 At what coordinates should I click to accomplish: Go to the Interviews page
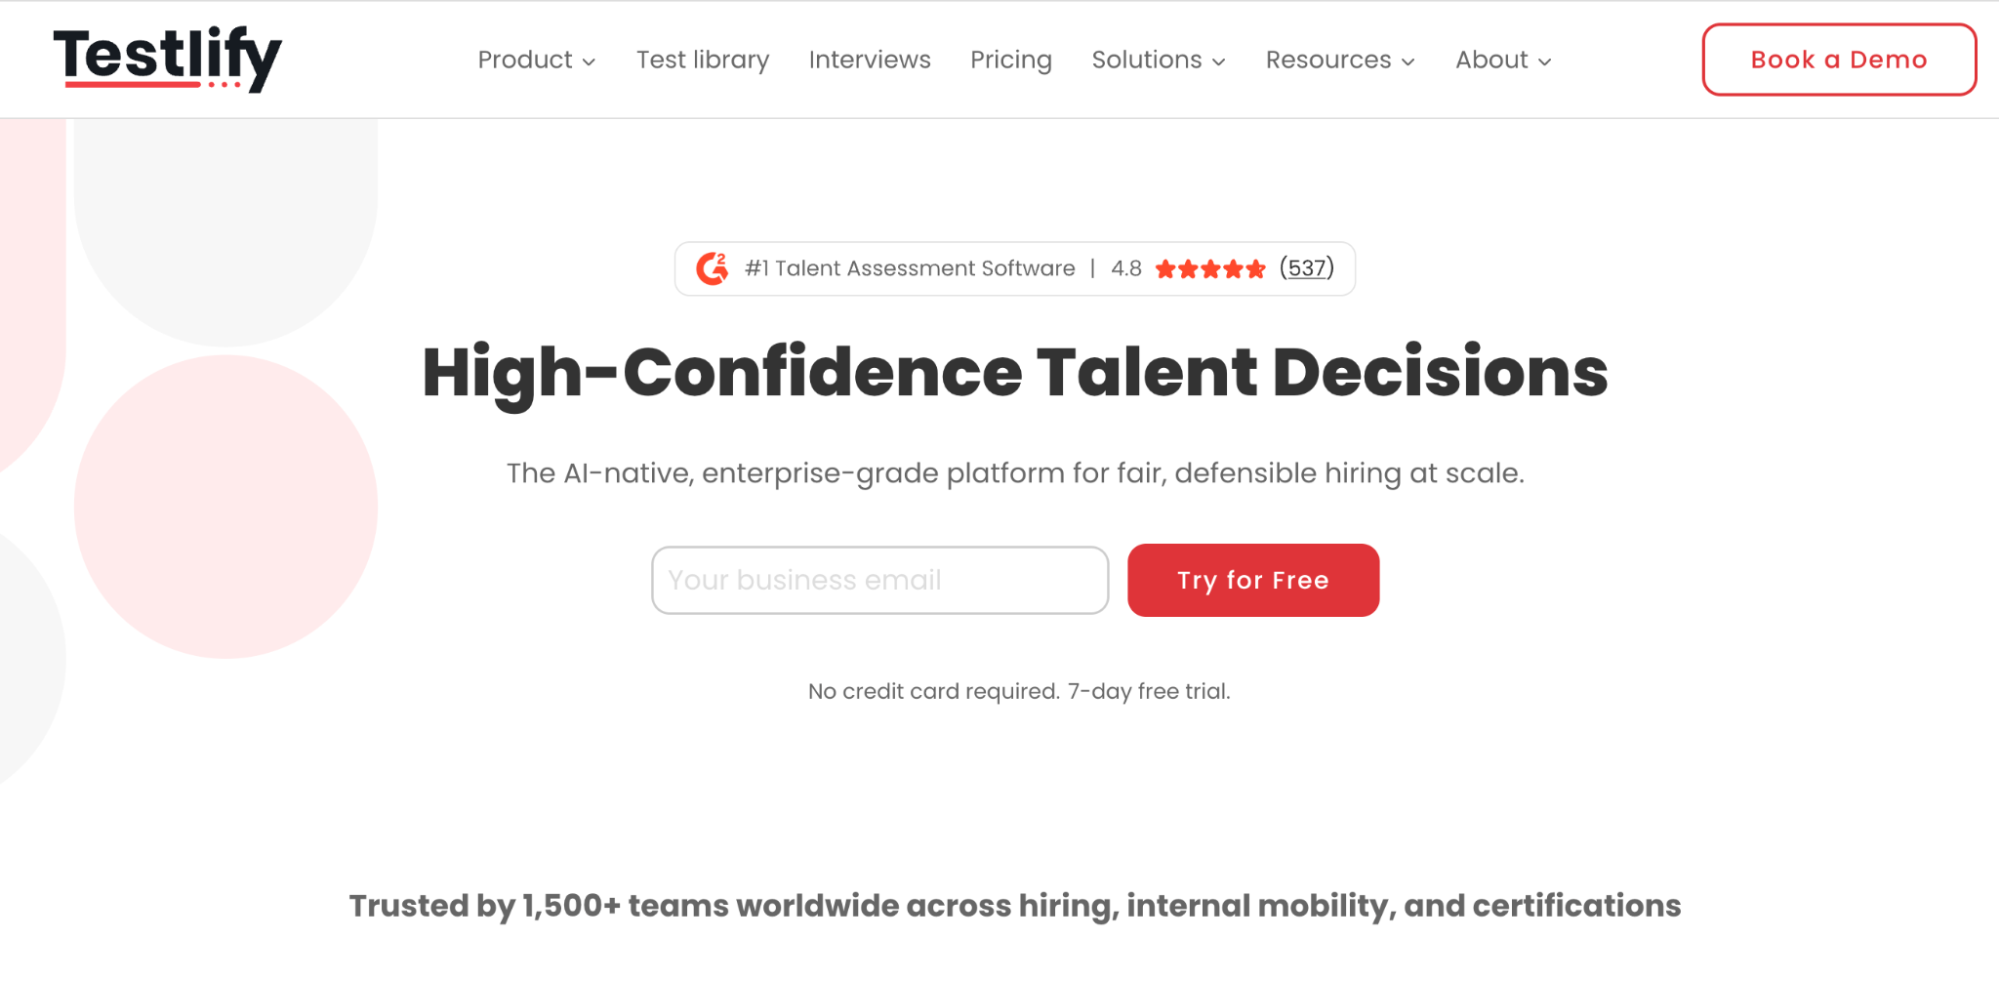pos(869,60)
